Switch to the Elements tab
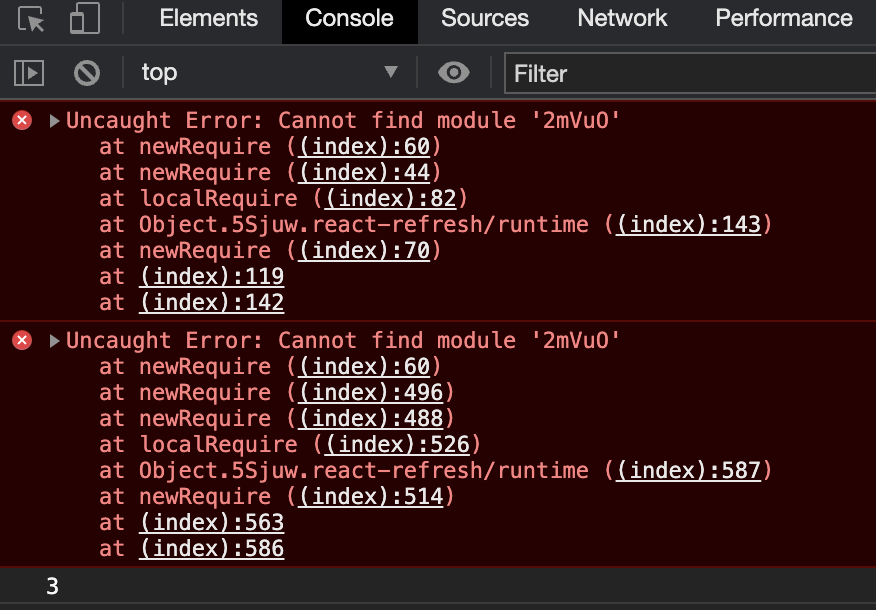 coord(208,18)
